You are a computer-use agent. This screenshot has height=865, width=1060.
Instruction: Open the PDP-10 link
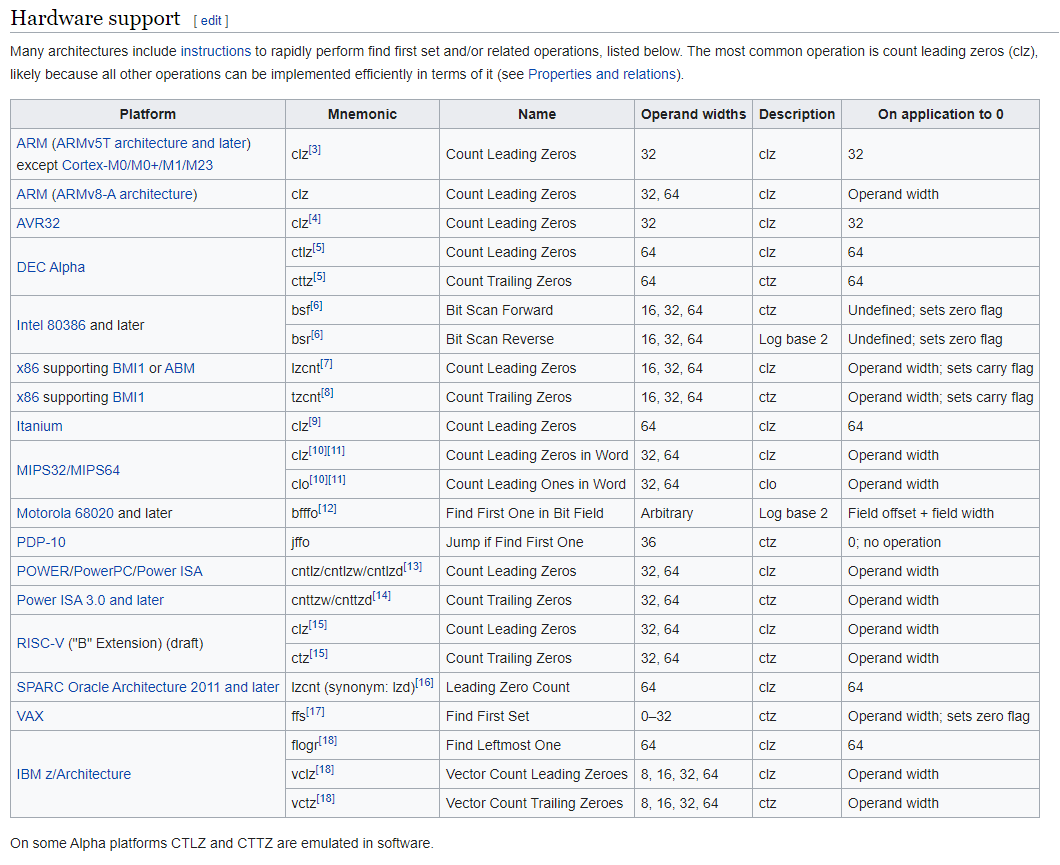click(x=41, y=543)
